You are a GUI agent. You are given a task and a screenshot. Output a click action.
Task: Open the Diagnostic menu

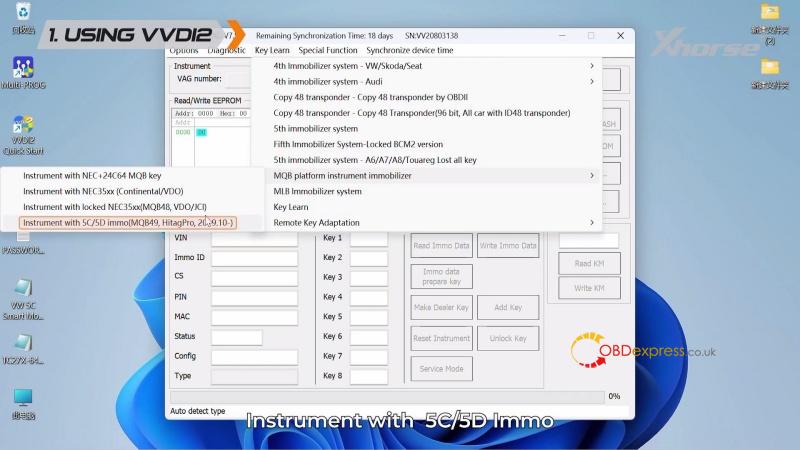pyautogui.click(x=227, y=50)
